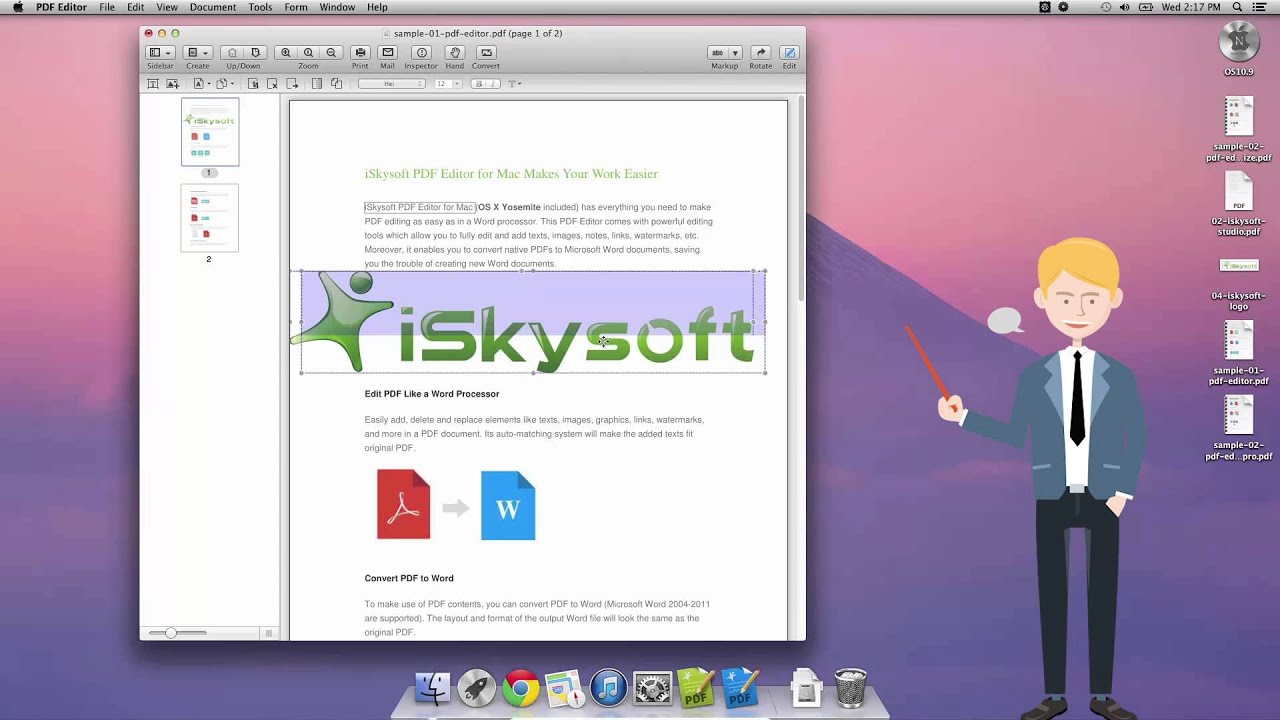The width and height of the screenshot is (1280, 720).
Task: Click the 'Edit PDF Like a Word Processor' heading
Action: (432, 394)
